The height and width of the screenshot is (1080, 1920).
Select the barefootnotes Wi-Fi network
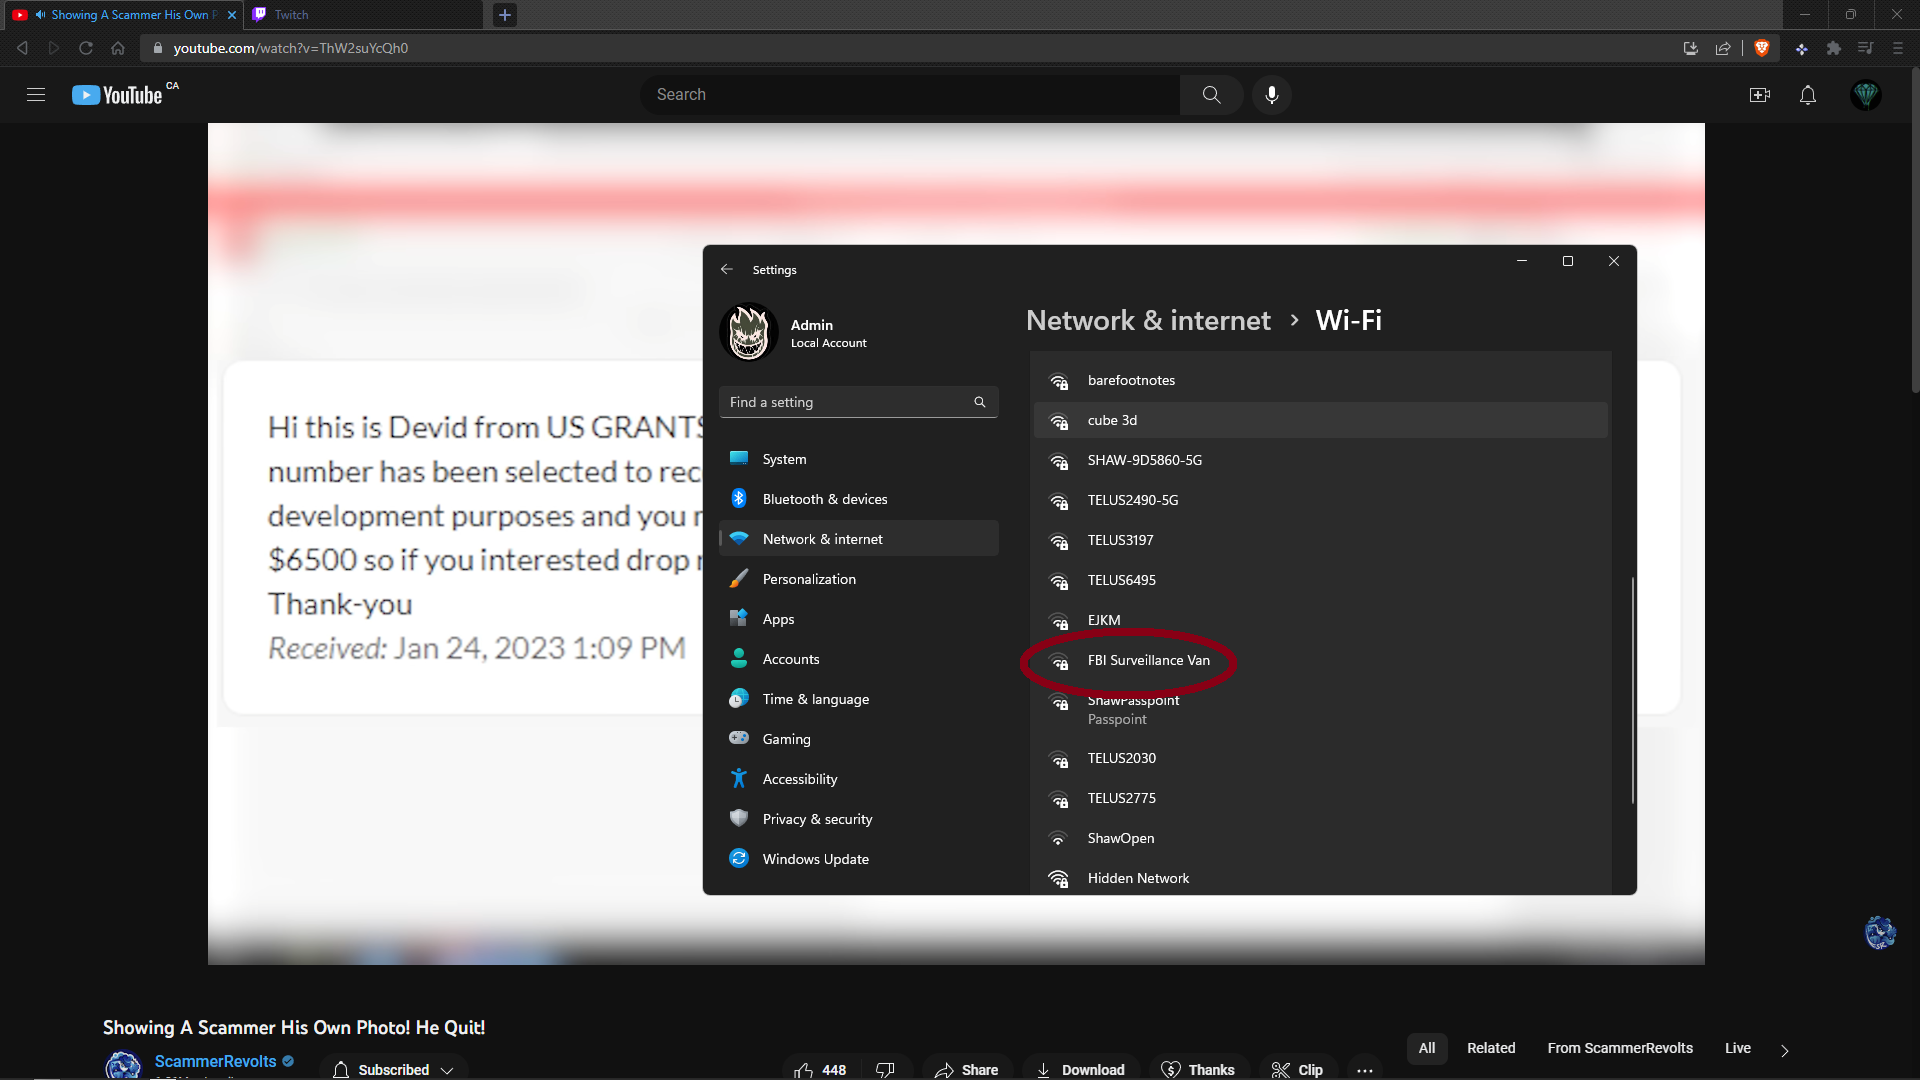point(1320,380)
